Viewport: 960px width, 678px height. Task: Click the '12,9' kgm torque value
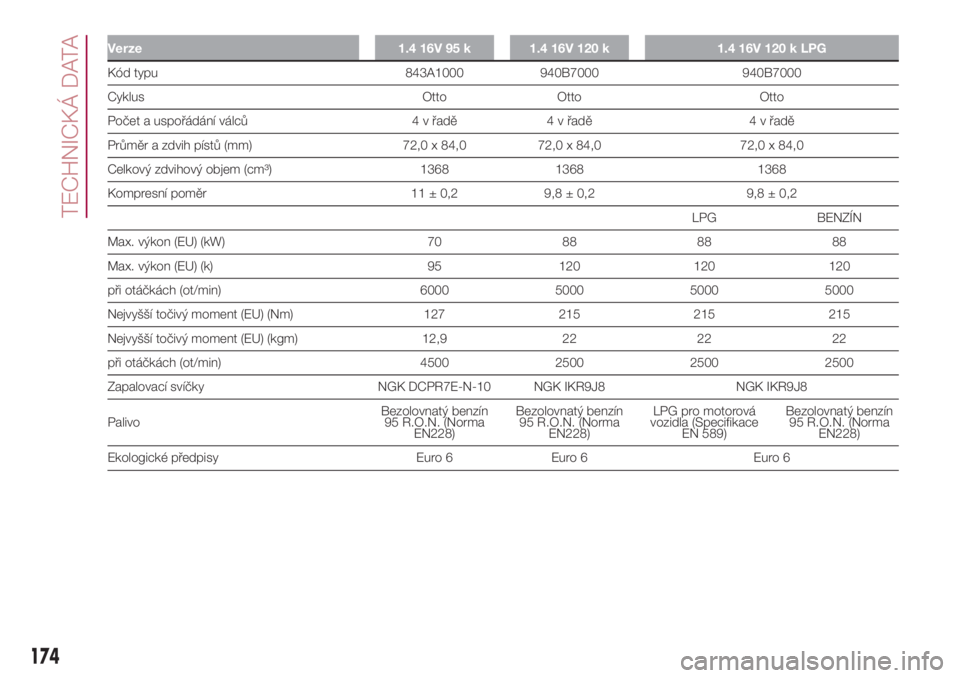[434, 339]
